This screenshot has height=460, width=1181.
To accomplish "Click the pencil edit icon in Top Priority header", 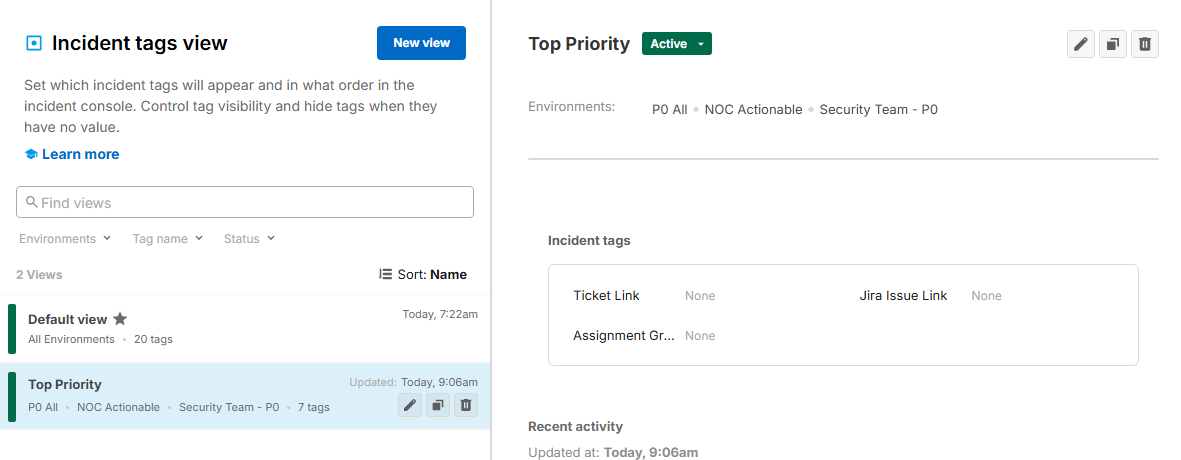I will (1080, 44).
